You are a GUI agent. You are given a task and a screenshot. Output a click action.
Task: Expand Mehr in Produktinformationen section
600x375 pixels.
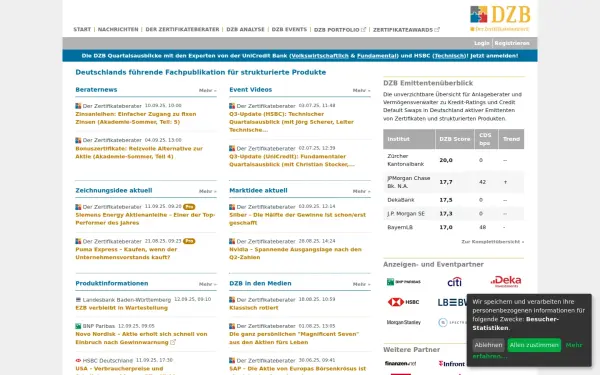(207, 284)
